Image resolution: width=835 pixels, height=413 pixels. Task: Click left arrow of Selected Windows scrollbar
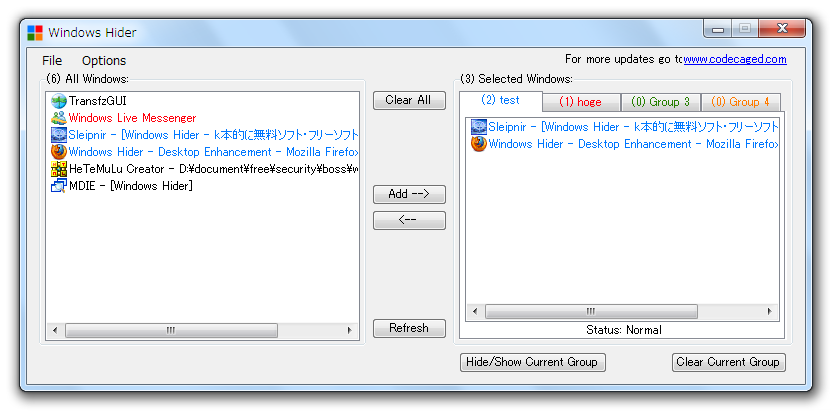[475, 311]
